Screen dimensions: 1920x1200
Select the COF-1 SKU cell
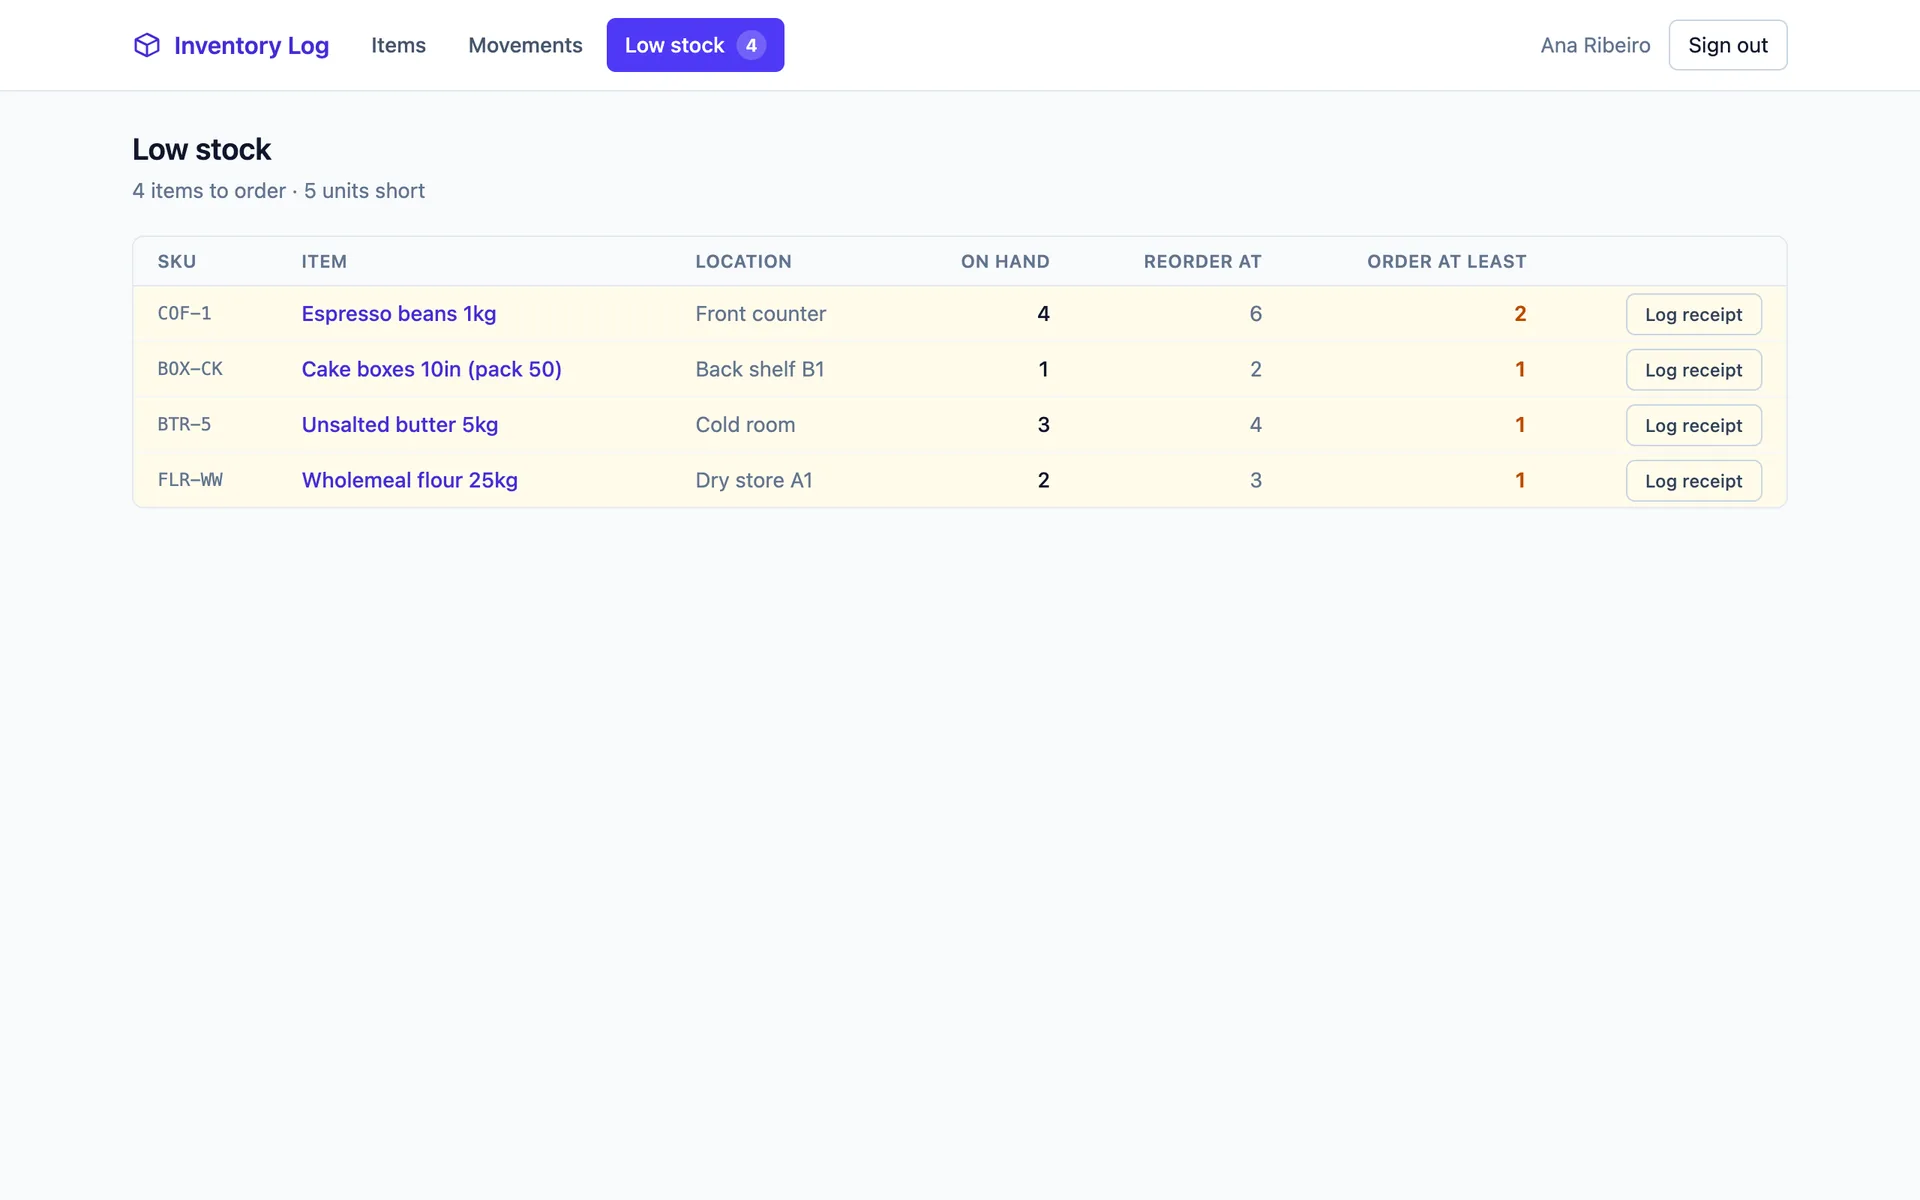click(184, 314)
